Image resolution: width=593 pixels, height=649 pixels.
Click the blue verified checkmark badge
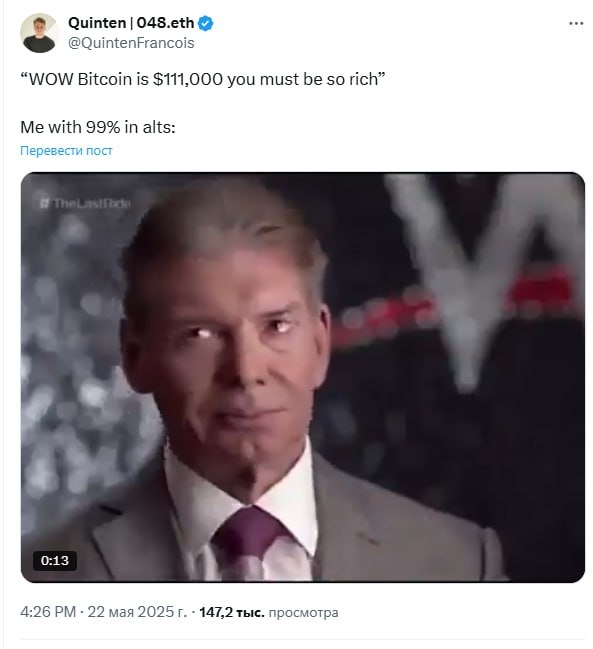(205, 23)
